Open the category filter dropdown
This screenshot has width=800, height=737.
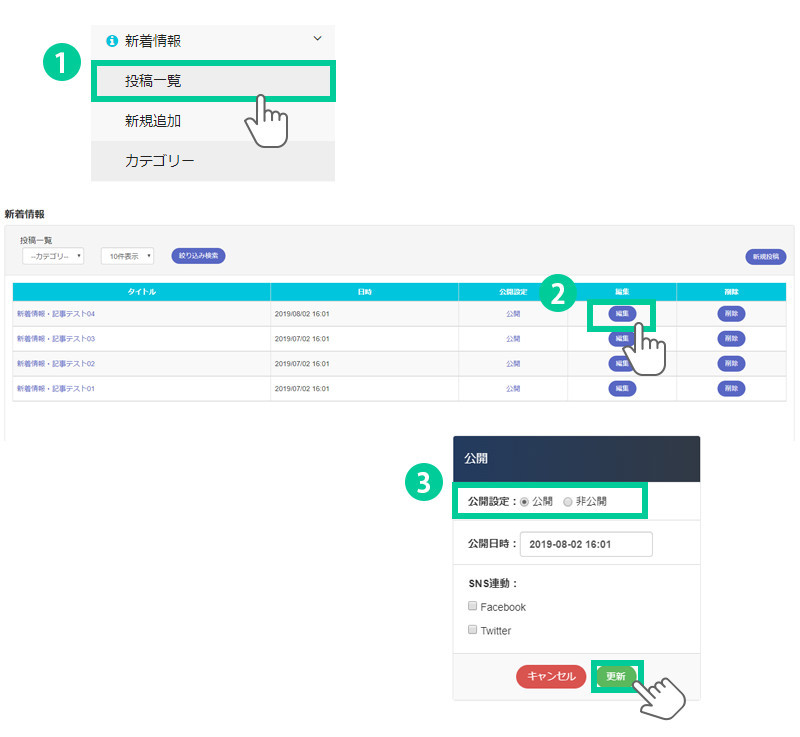click(x=53, y=256)
